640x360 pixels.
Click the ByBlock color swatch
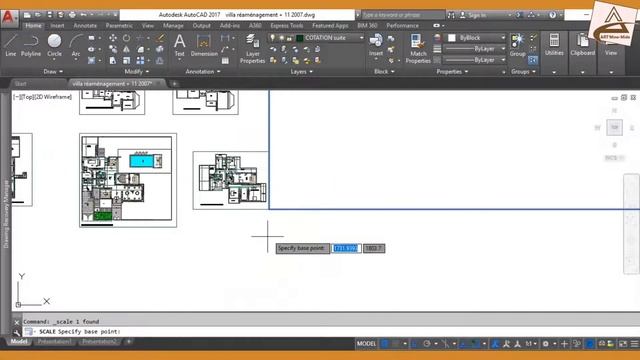click(452, 38)
